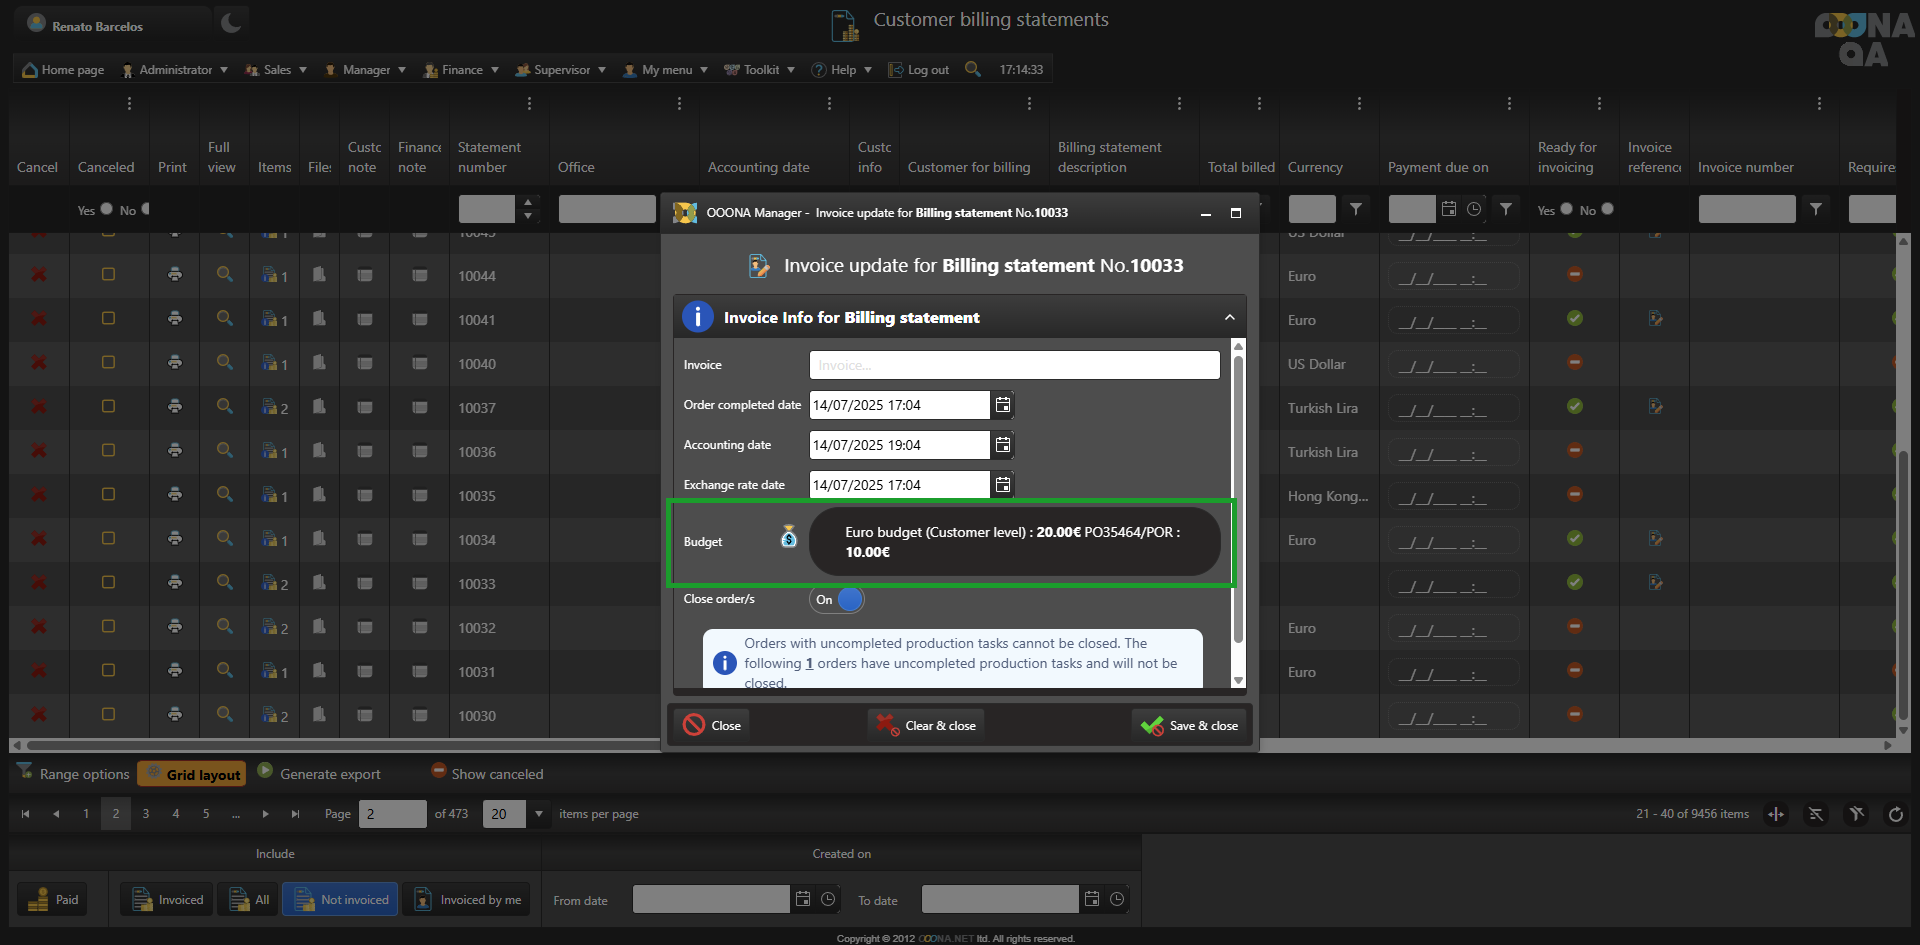Open calendar picker for Accounting date

pyautogui.click(x=1002, y=445)
